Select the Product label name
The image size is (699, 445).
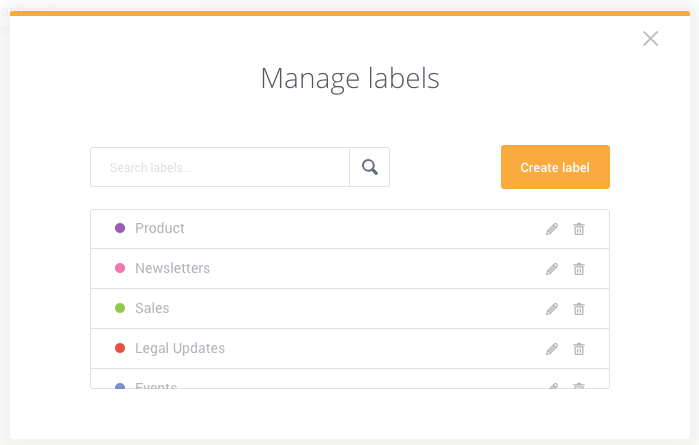160,228
